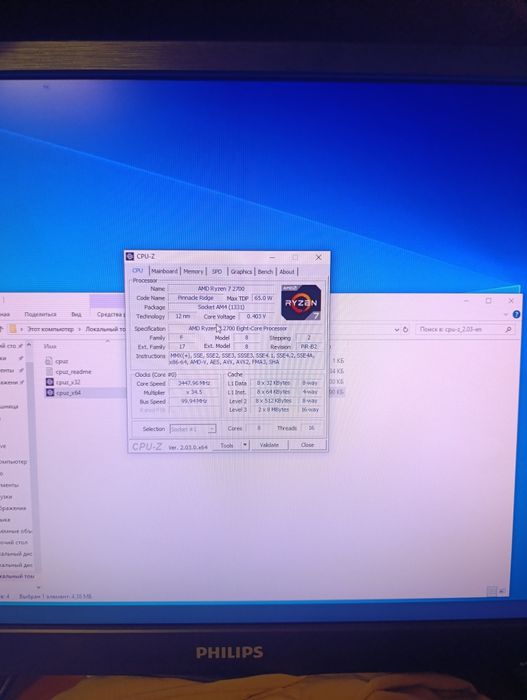
Task: Click the CPU-Z title bar app icon
Action: pyautogui.click(x=130, y=256)
